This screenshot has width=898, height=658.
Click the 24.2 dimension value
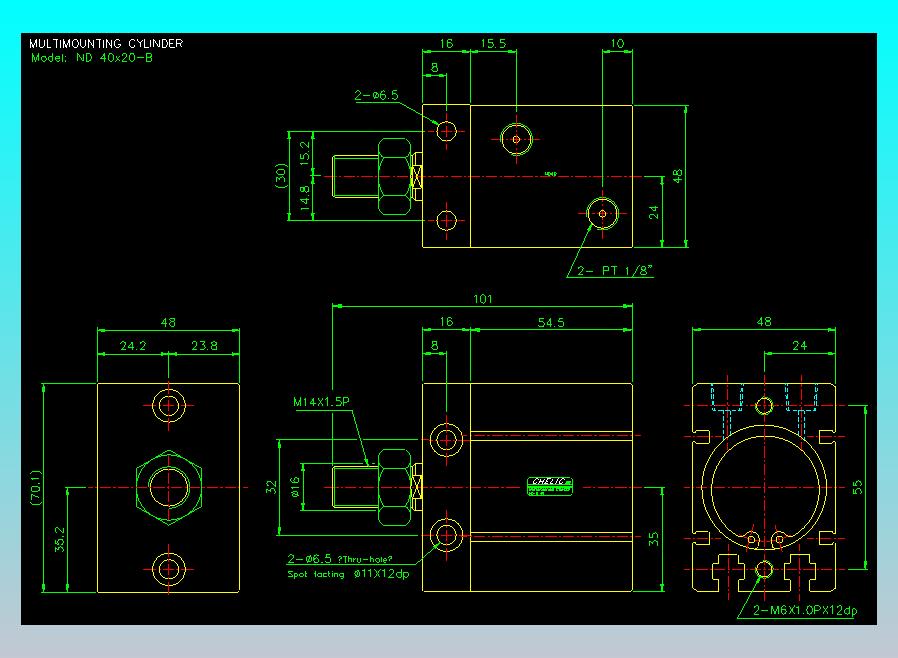click(133, 346)
